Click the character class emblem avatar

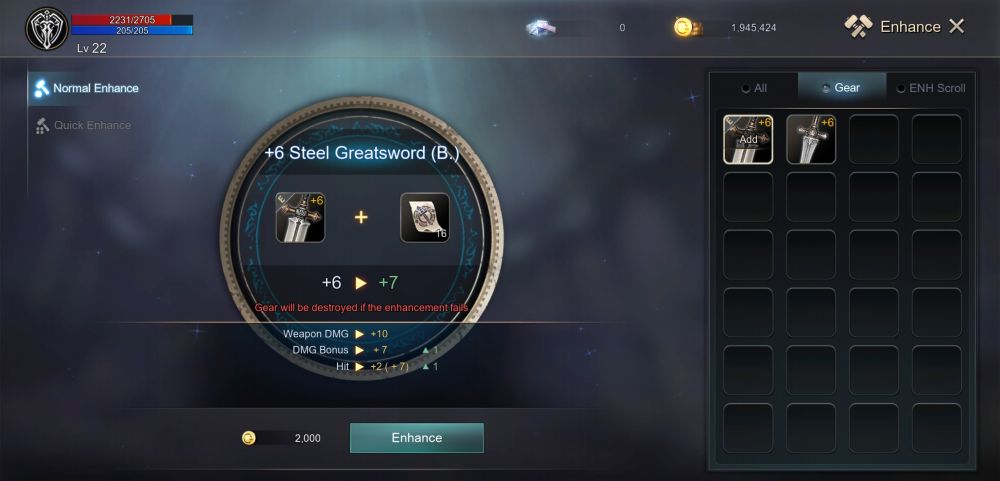point(47,29)
